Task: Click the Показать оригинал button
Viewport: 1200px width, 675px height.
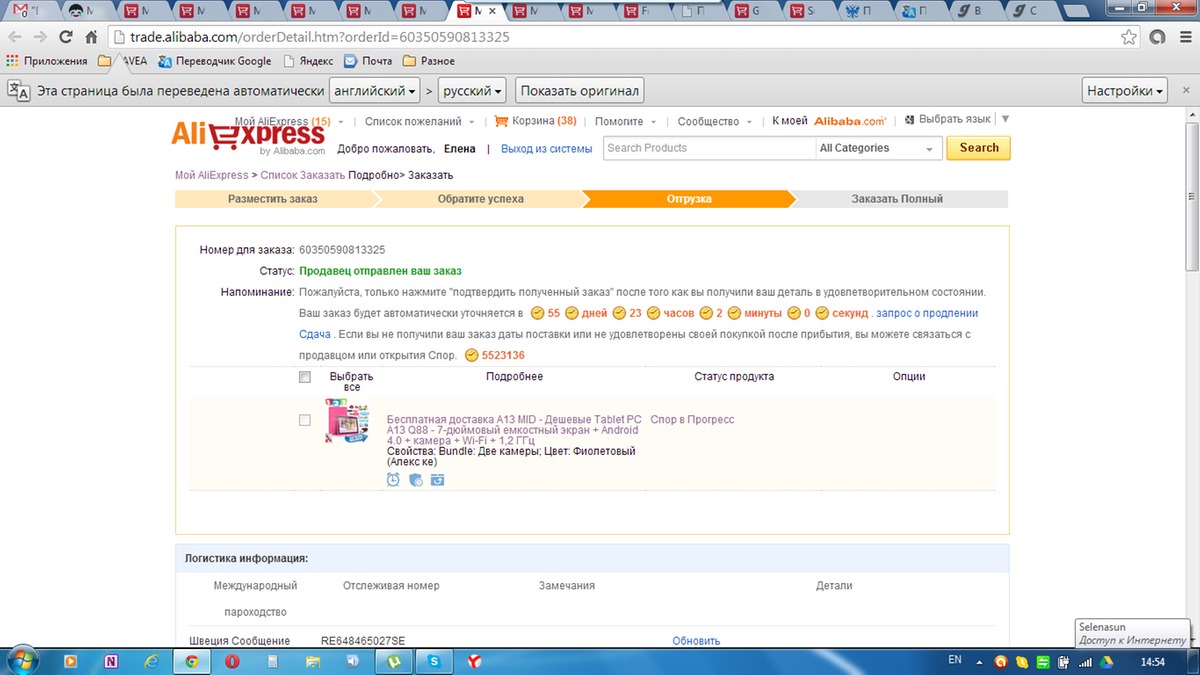Action: [580, 90]
